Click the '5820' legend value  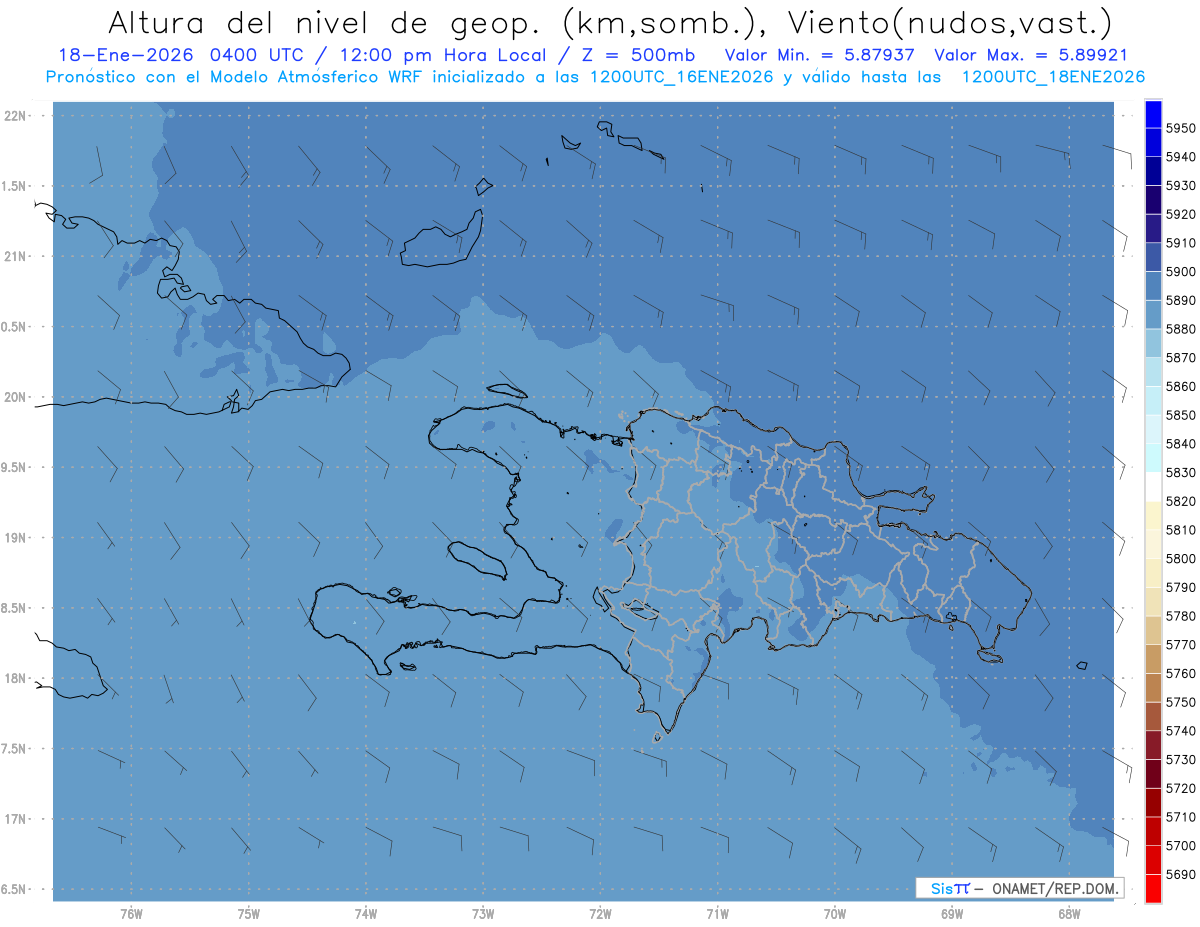point(1181,501)
